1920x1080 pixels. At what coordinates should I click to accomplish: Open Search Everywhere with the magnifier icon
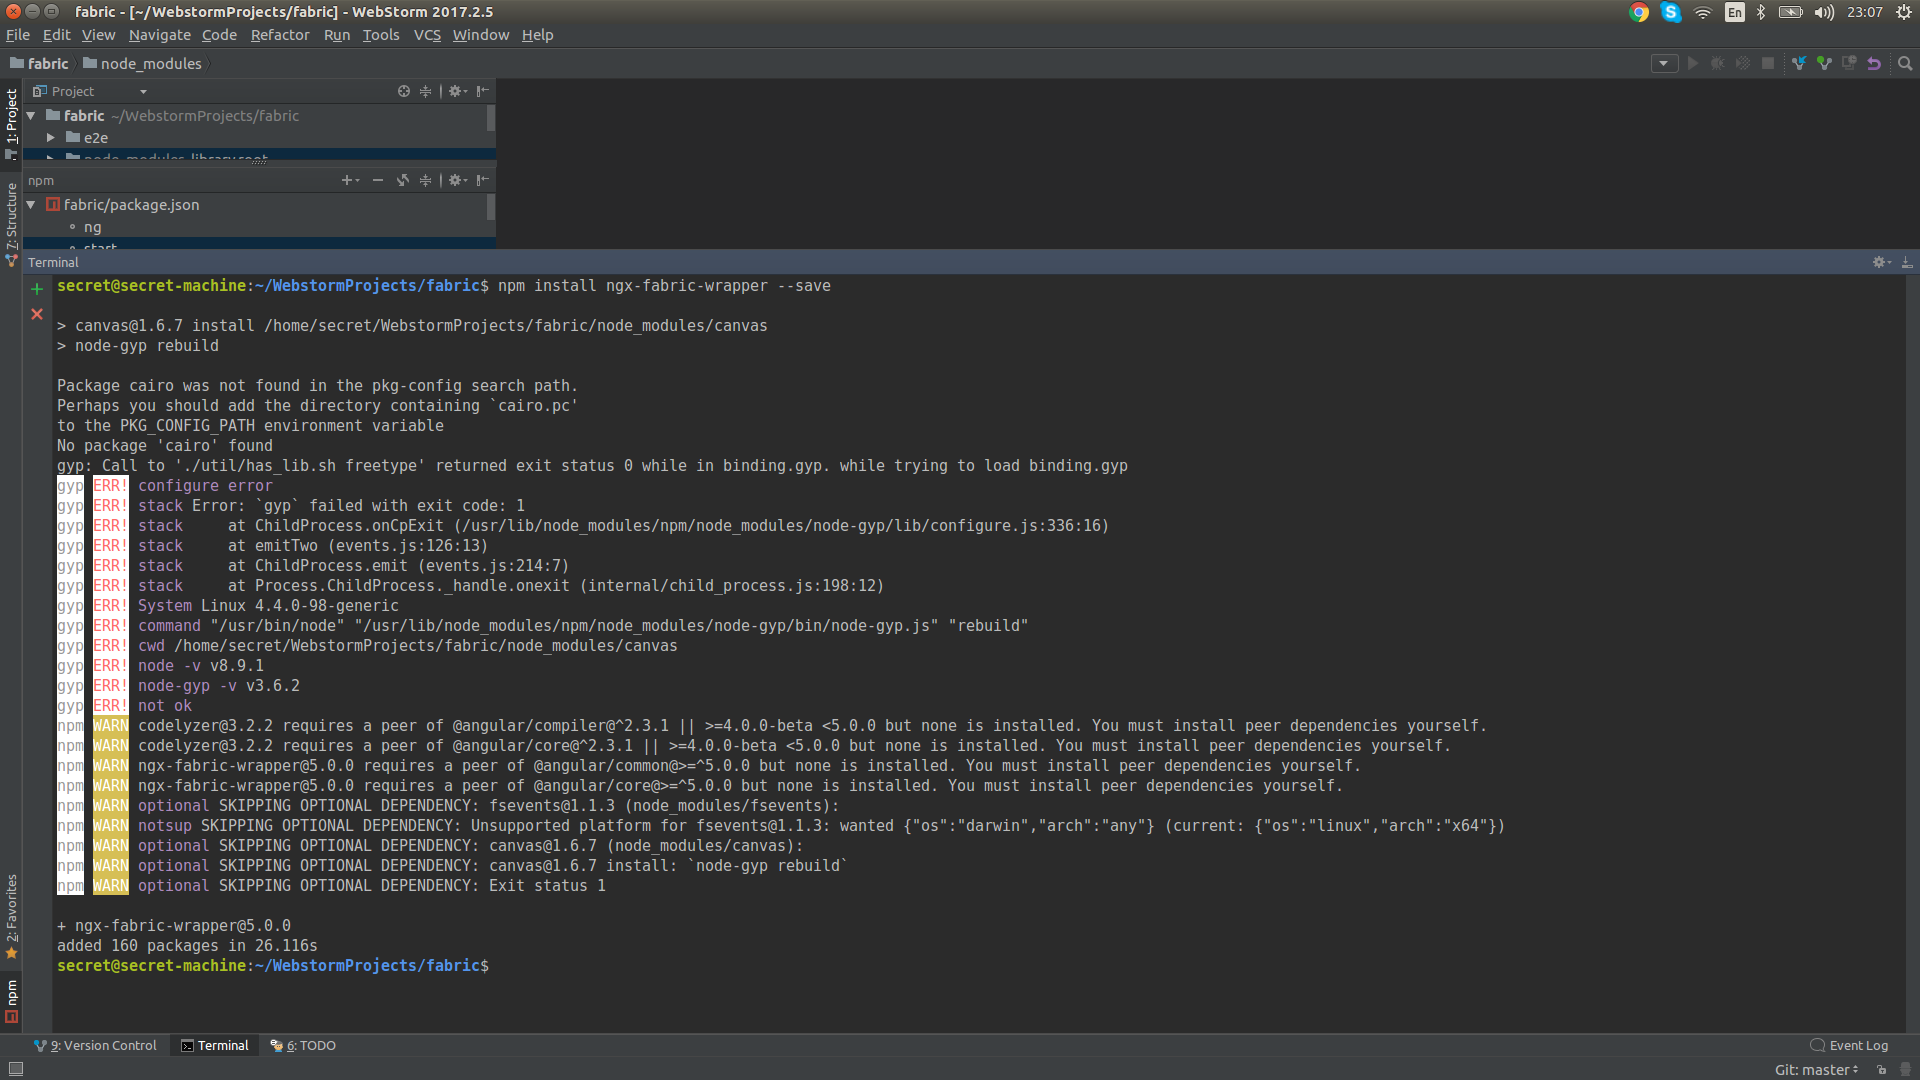point(1906,63)
